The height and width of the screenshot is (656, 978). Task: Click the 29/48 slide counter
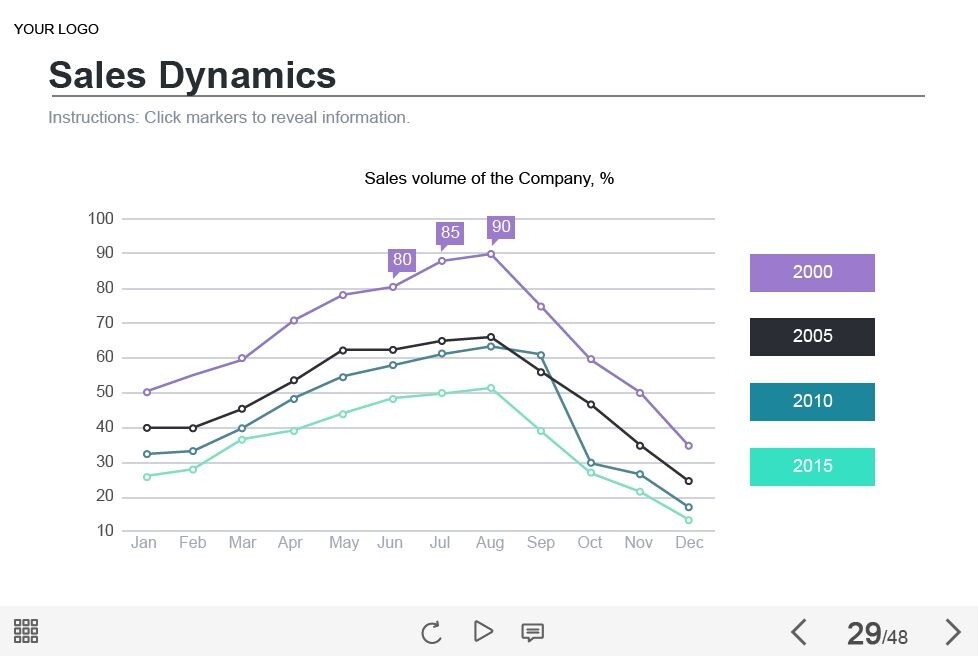click(x=877, y=633)
